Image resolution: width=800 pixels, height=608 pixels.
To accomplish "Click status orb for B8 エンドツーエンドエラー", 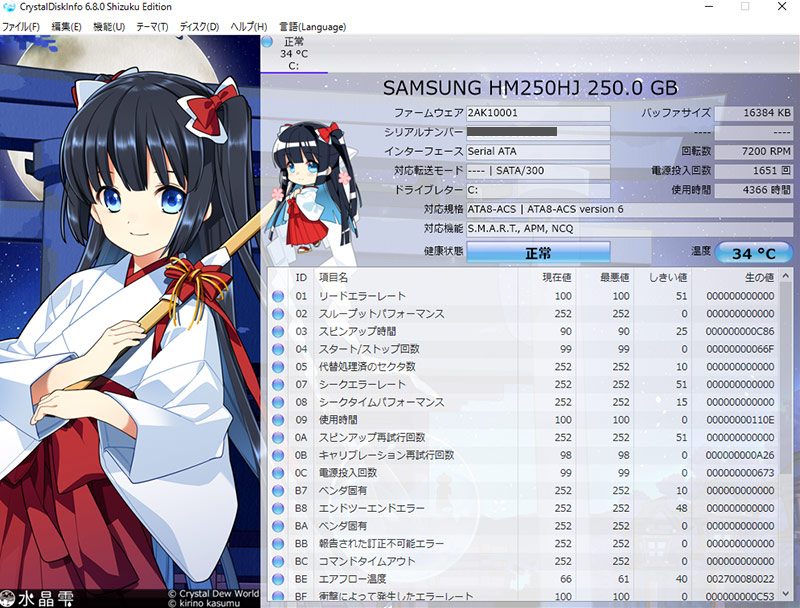I will [278, 509].
